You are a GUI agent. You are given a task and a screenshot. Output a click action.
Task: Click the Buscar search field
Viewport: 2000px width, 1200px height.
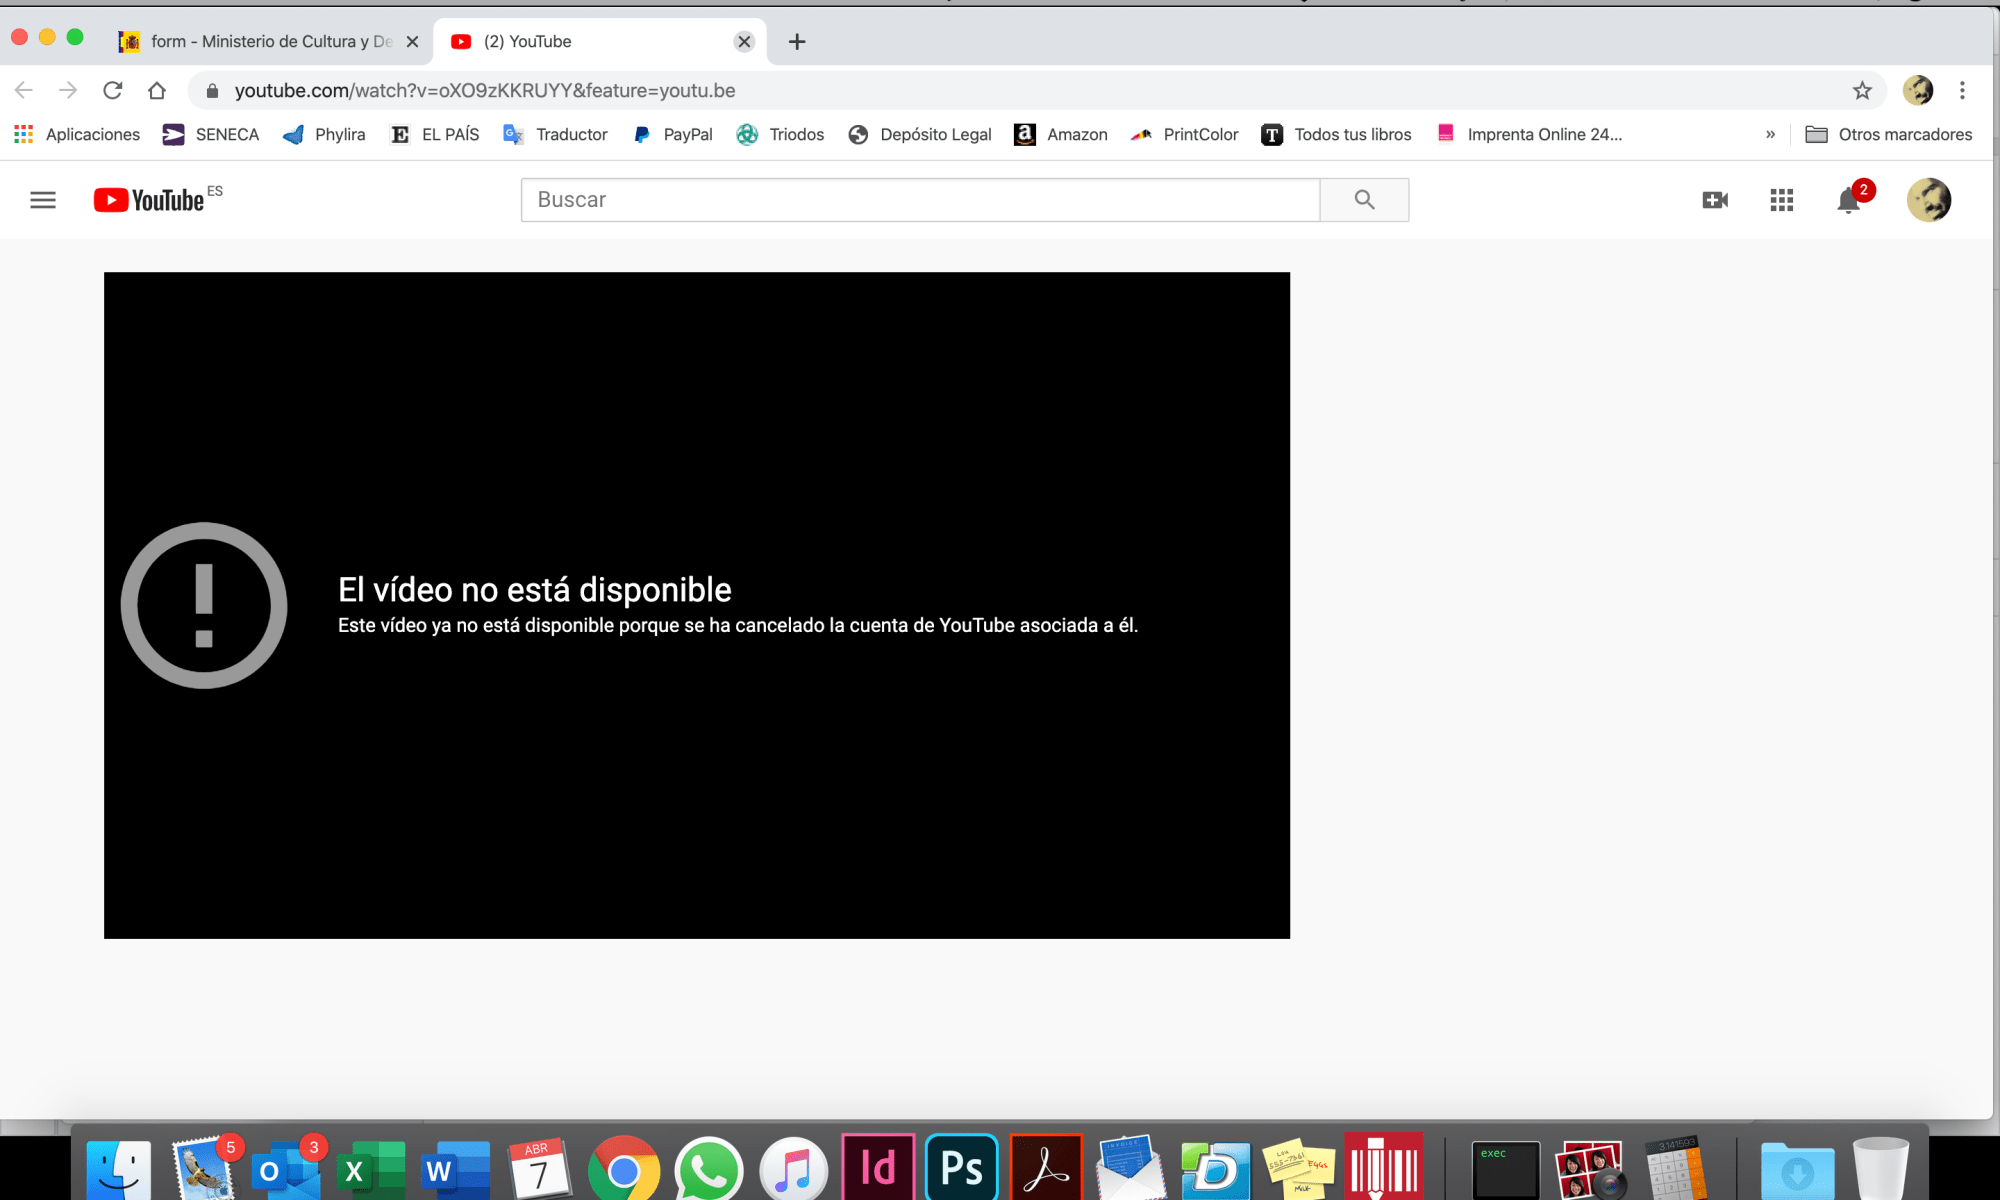pos(920,200)
